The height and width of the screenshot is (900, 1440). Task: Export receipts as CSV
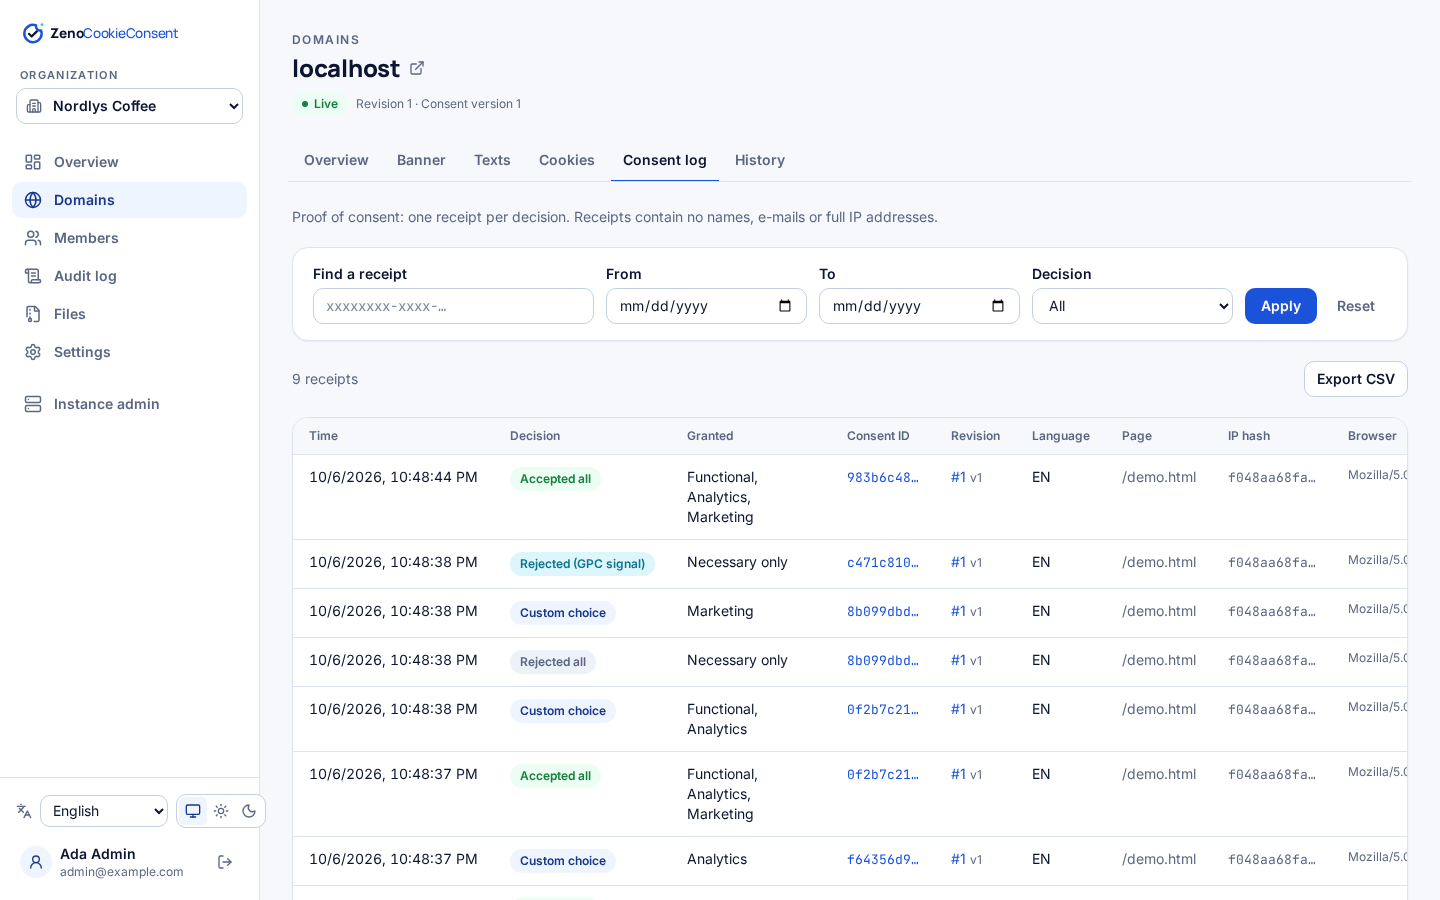coord(1356,379)
